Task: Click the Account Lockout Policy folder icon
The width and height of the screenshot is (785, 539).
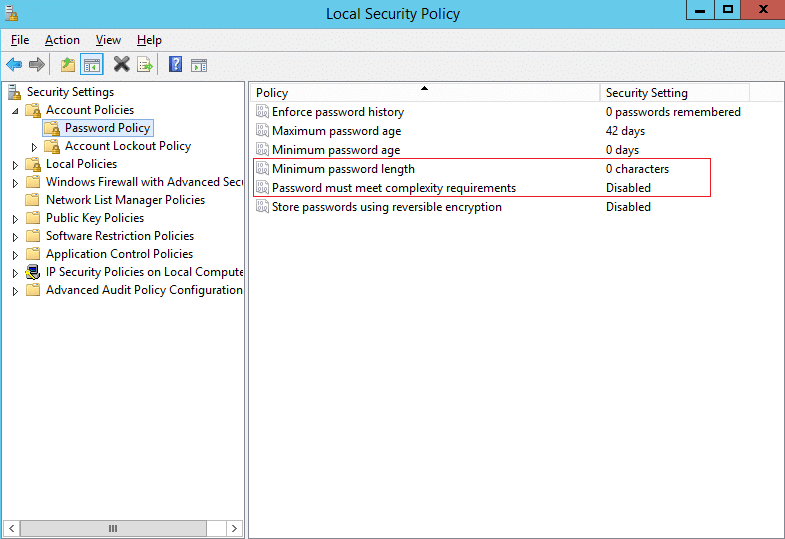Action: click(x=52, y=146)
